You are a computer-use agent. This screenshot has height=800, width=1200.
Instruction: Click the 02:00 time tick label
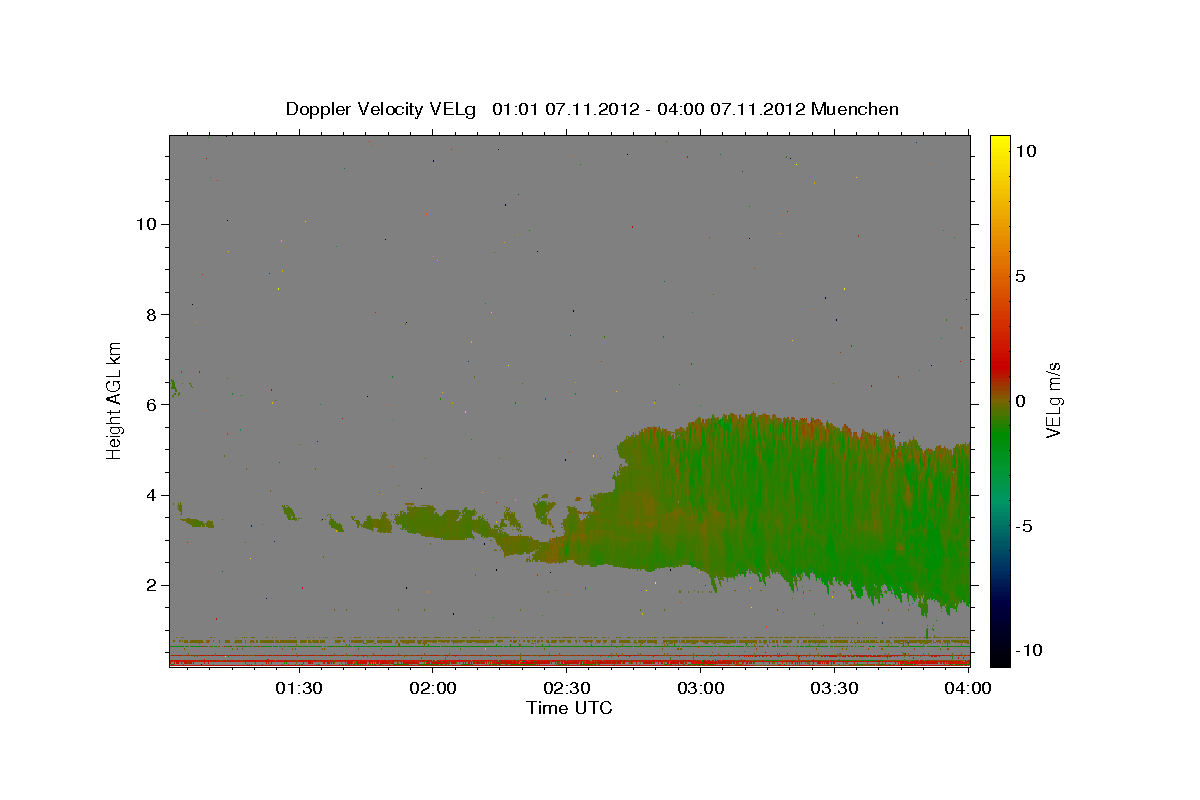click(x=433, y=688)
